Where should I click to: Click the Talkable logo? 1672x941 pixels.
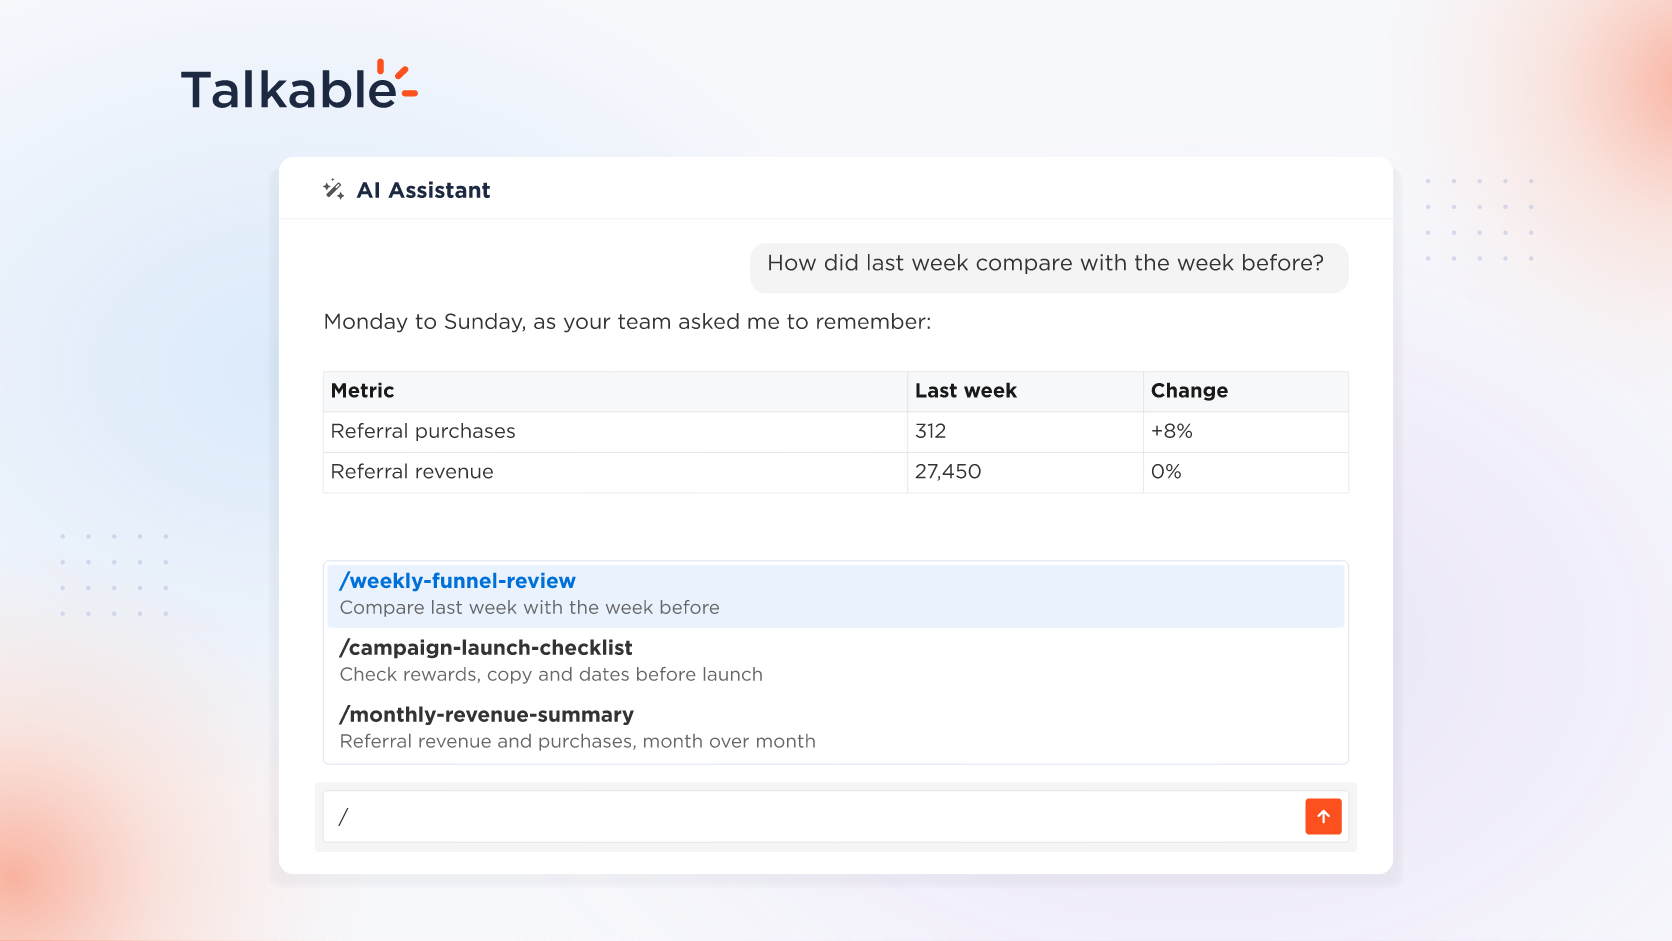point(299,86)
